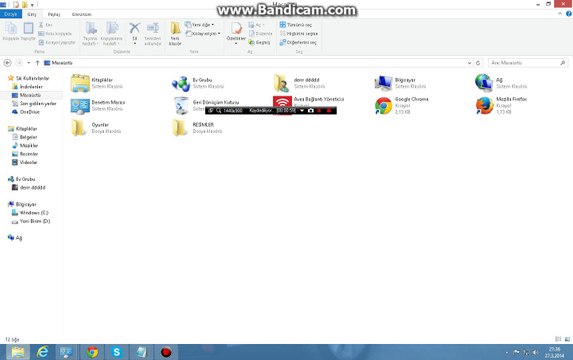
Task: Click the Yapıştır (paste) ribbon icon
Action: [x=28, y=29]
